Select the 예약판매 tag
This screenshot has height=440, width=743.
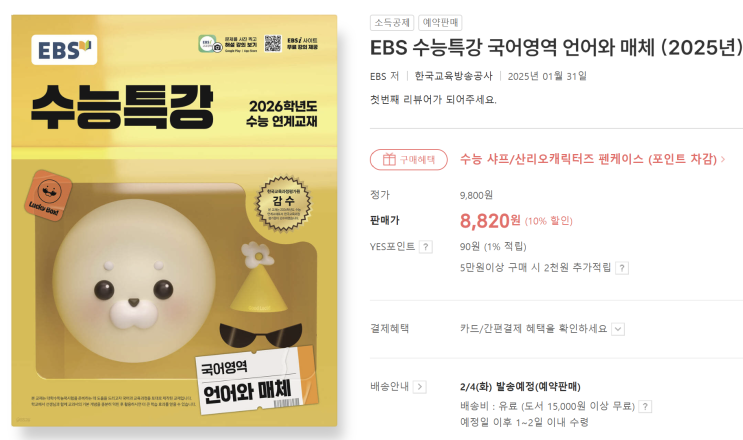pyautogui.click(x=440, y=23)
